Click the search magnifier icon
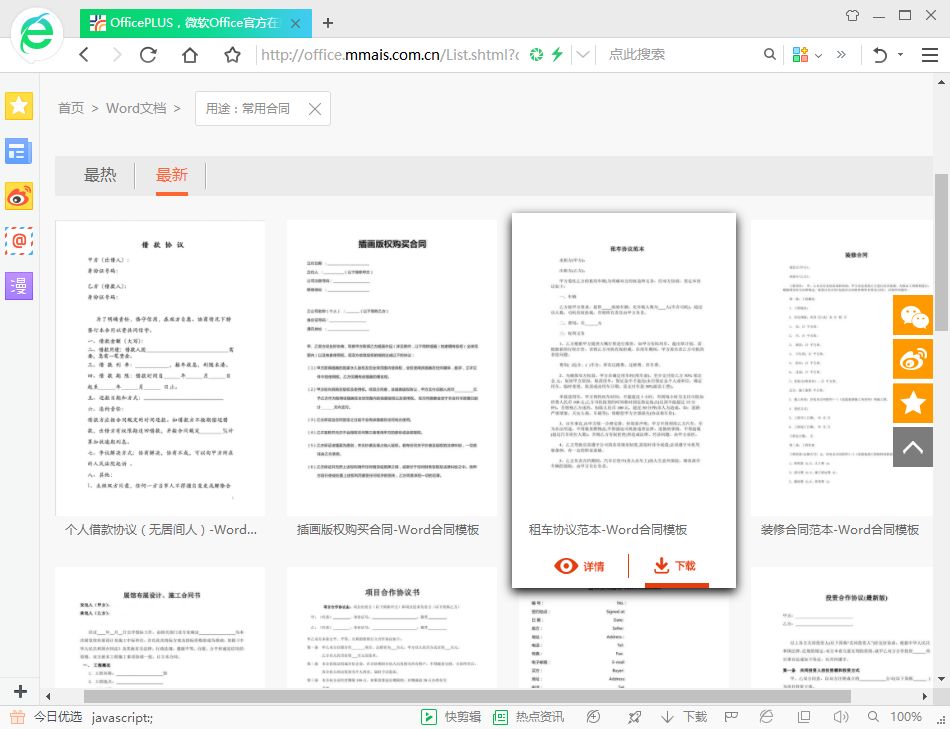Screen dimensions: 950x729 770,55
